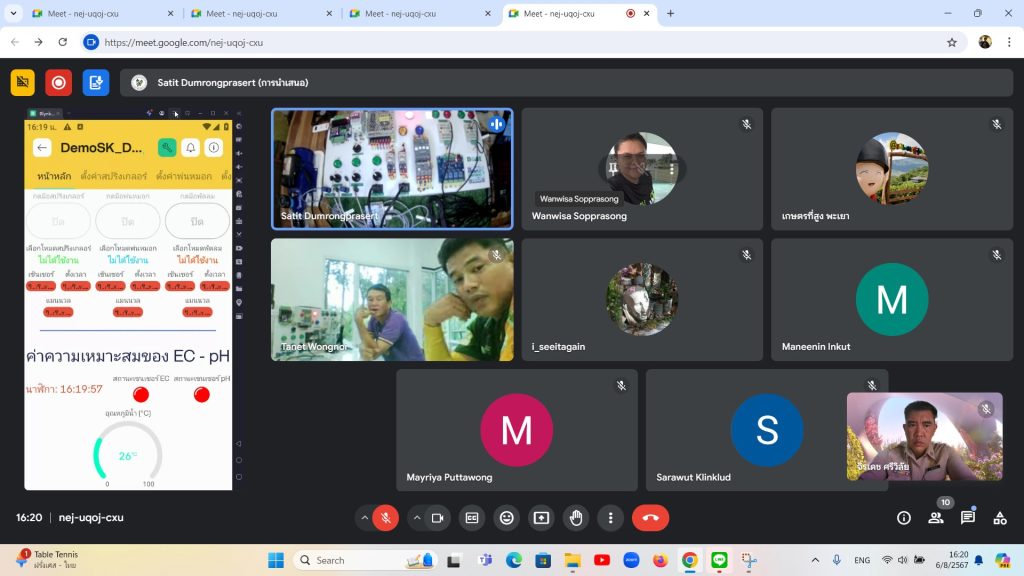The width and height of the screenshot is (1024, 576).
Task: Expand video settings chevron beside camera
Action: coord(417,518)
